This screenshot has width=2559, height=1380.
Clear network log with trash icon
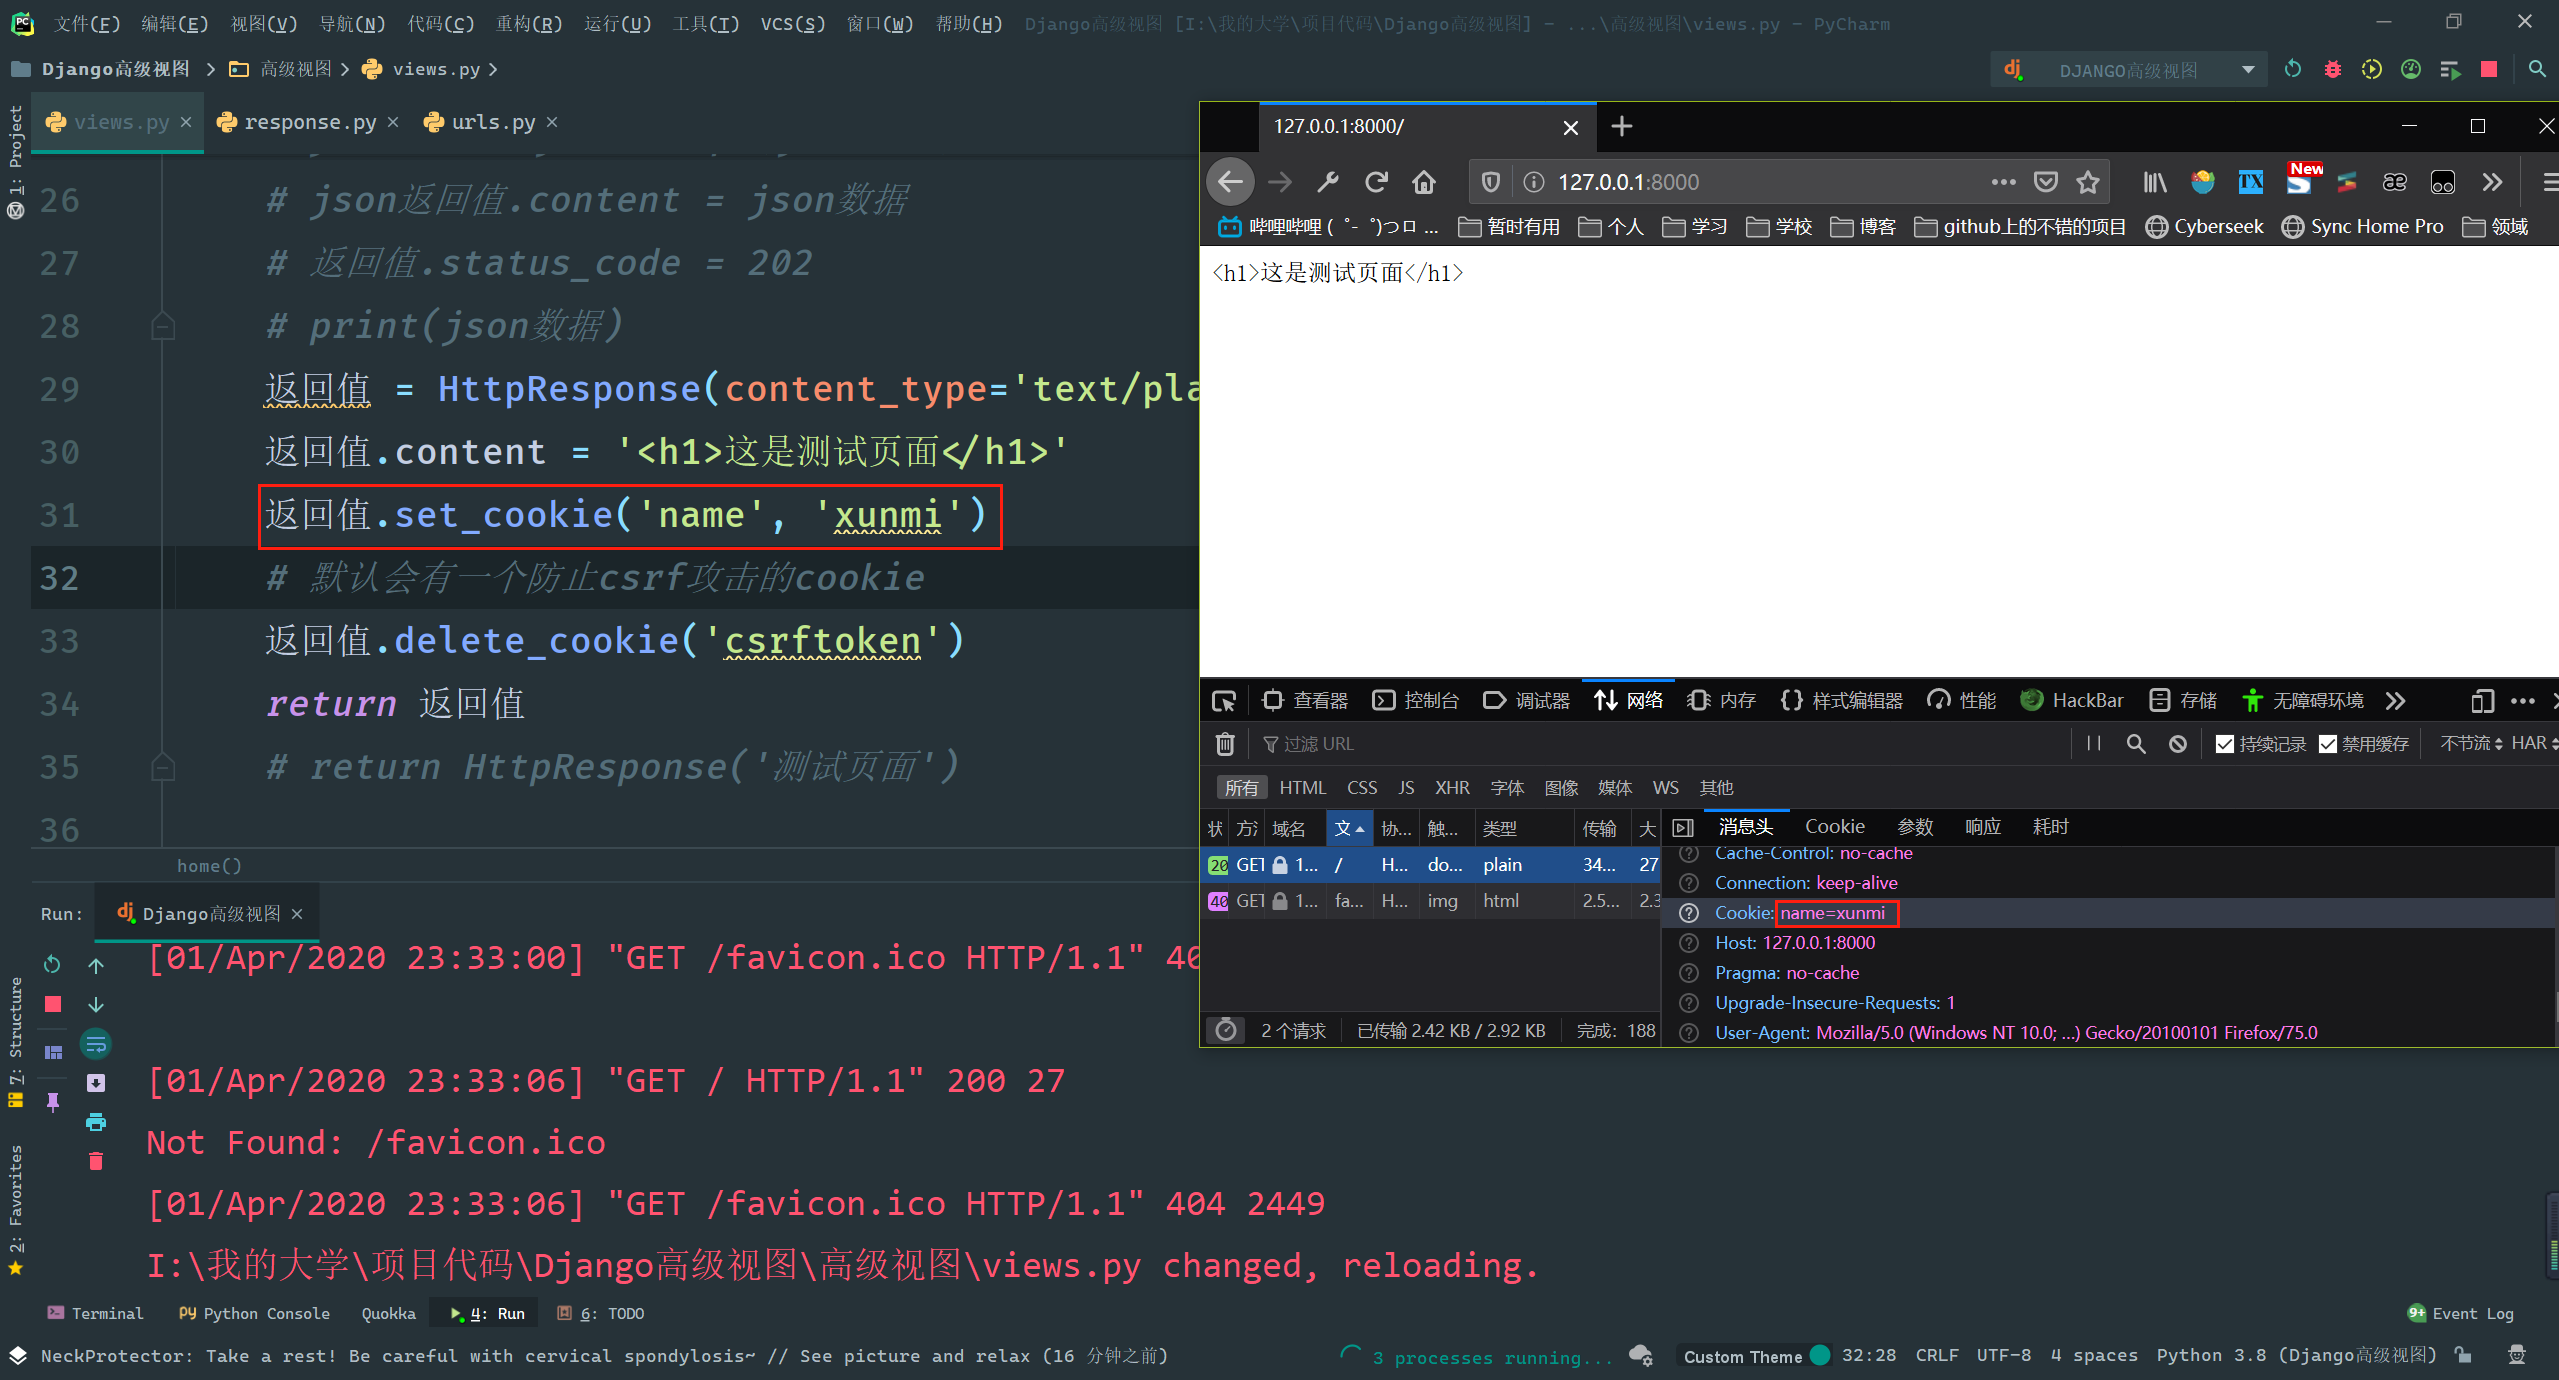[1224, 744]
